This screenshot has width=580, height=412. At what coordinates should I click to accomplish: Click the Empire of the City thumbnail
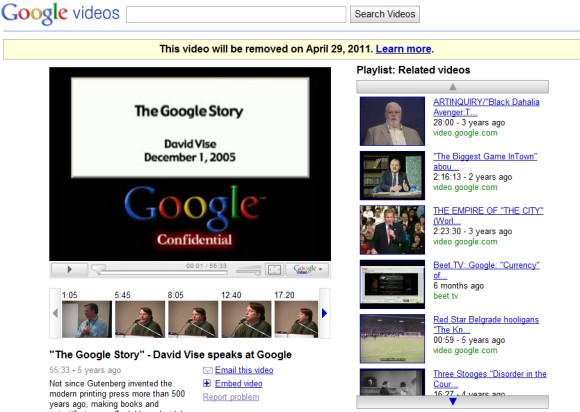tap(392, 230)
